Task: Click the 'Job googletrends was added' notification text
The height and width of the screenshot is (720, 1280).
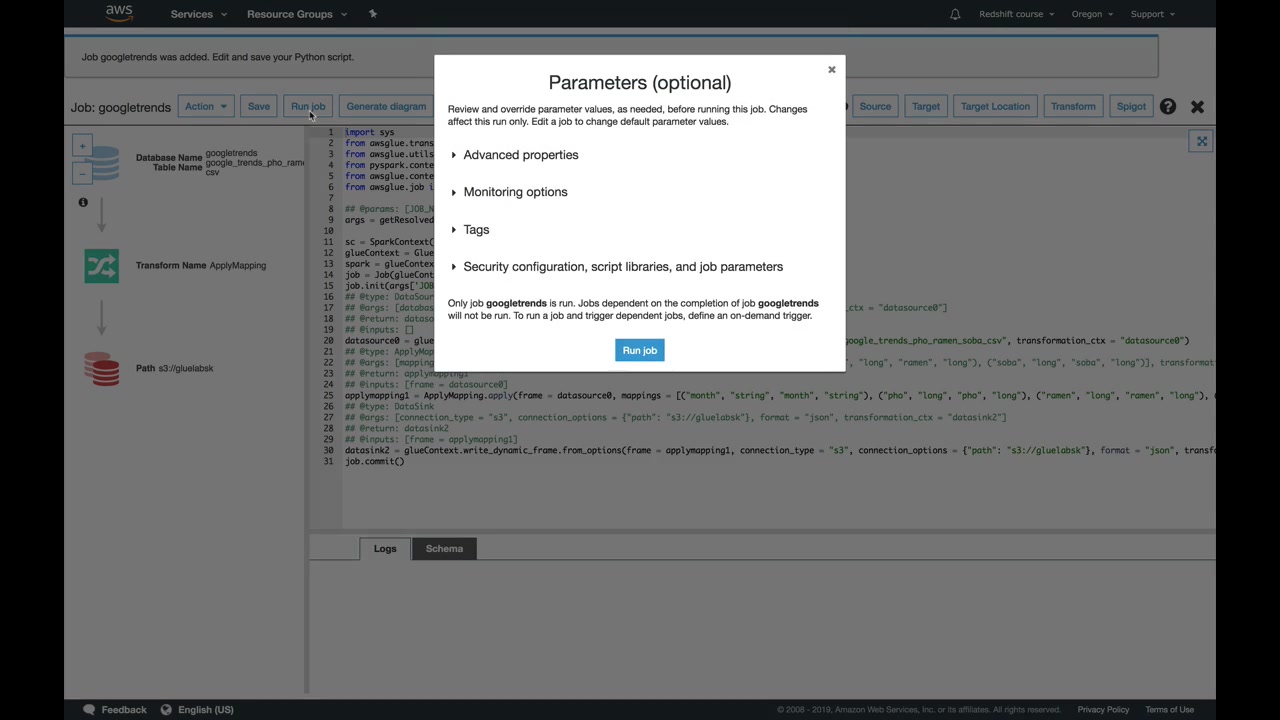Action: (218, 57)
